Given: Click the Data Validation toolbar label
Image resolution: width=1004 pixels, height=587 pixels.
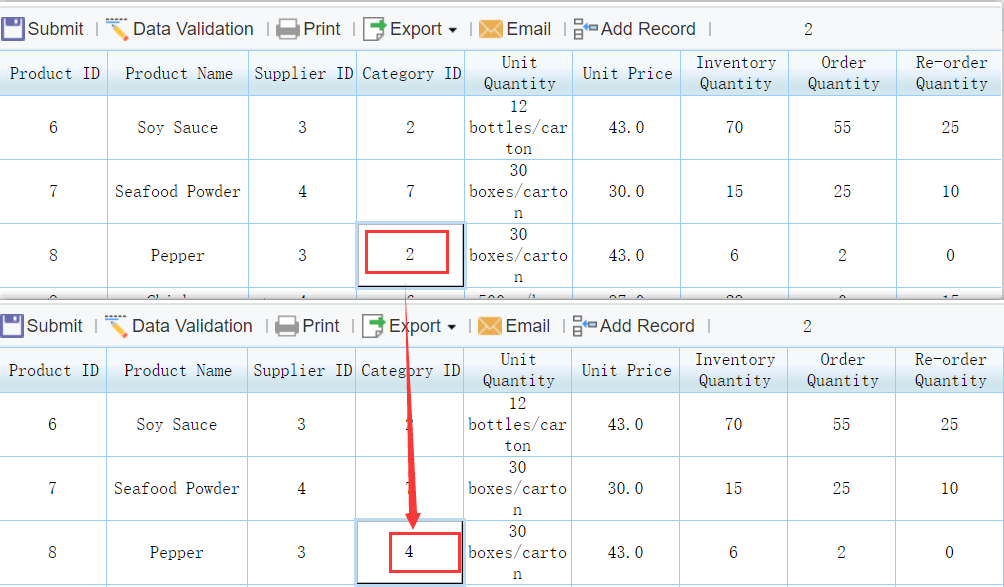Looking at the screenshot, I should [x=192, y=326].
